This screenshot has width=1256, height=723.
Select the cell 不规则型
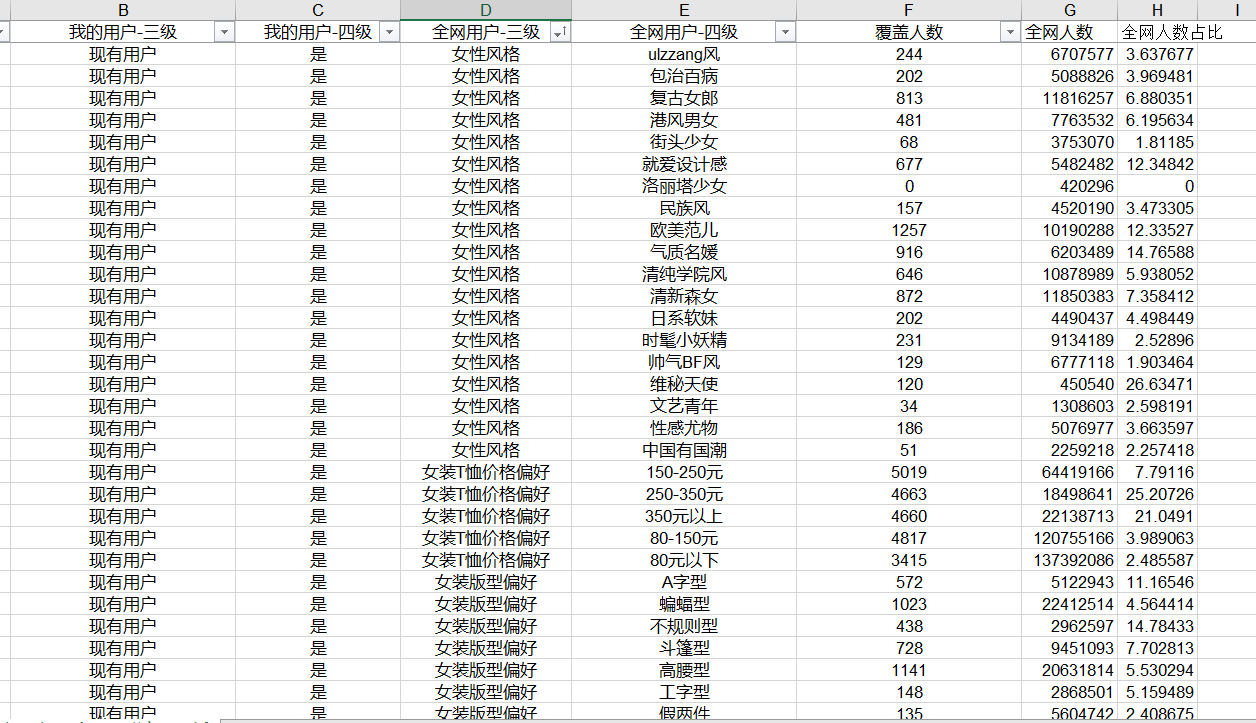pyautogui.click(x=684, y=626)
